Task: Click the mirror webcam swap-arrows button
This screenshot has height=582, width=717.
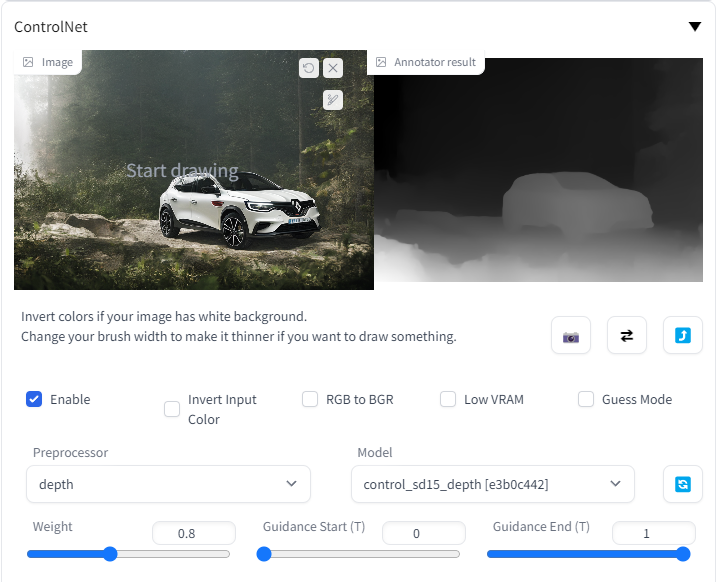Action: point(626,336)
